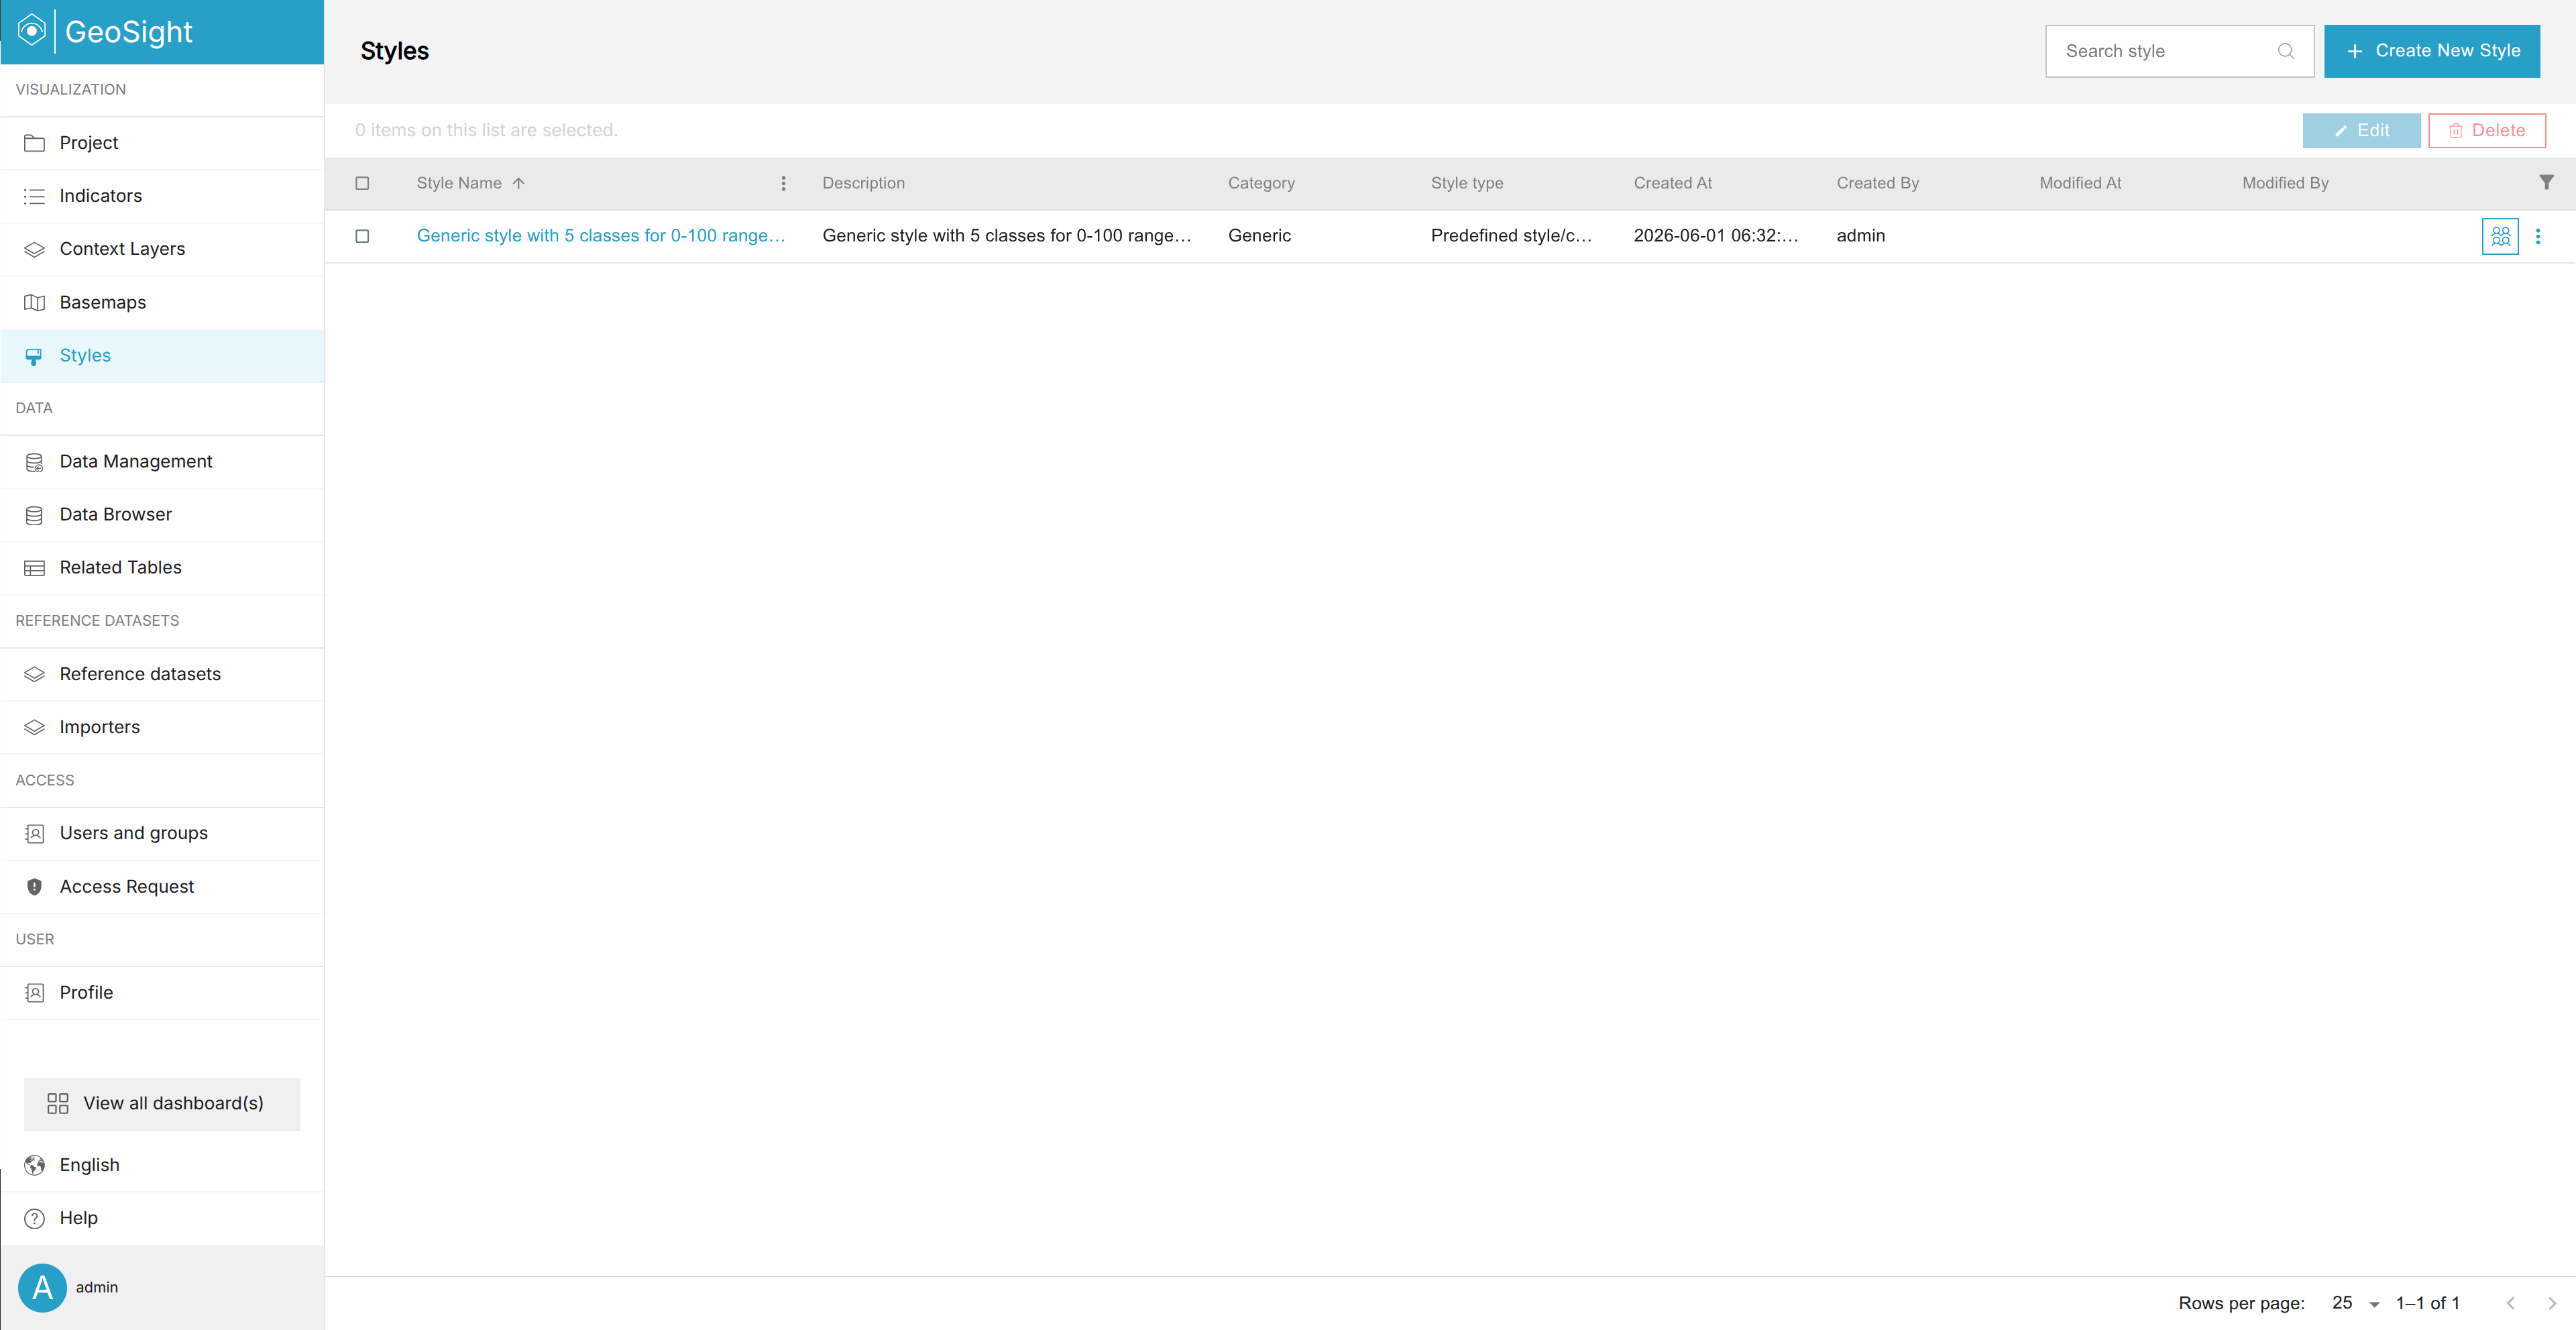Click the 'Generic' category cell
Viewport: 2576px width, 1330px height.
1259,236
